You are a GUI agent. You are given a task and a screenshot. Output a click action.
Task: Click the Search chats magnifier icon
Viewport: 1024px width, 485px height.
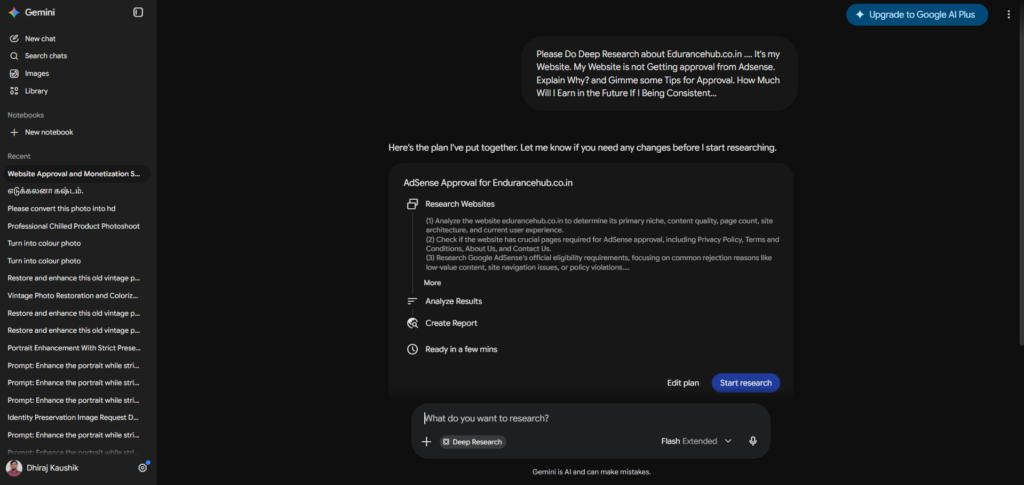14,56
